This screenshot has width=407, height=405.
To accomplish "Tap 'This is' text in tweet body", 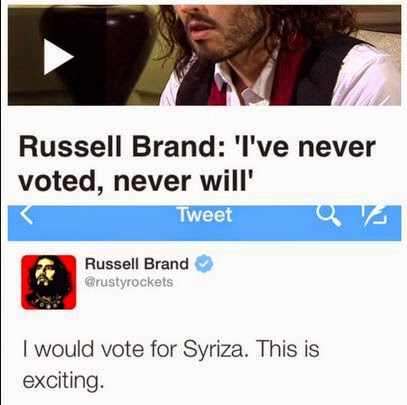I will 288,348.
